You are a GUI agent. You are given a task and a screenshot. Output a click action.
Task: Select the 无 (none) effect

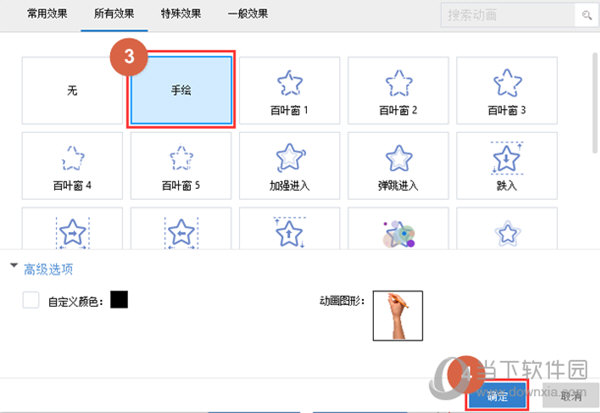72,90
